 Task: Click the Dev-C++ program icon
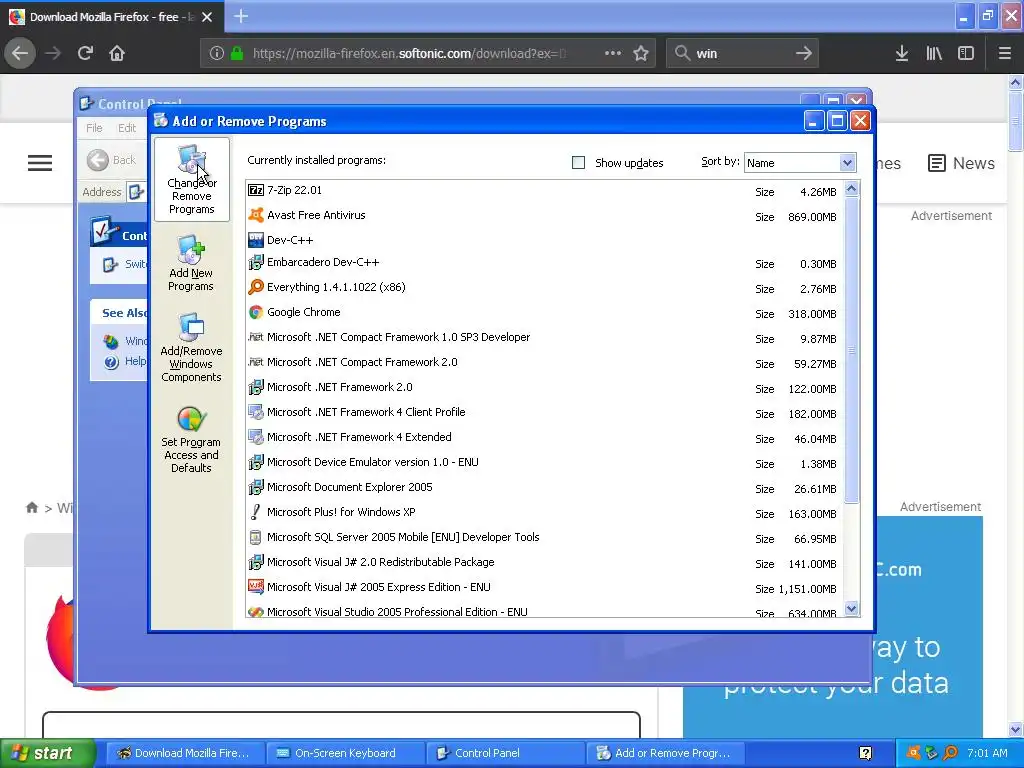coord(256,240)
